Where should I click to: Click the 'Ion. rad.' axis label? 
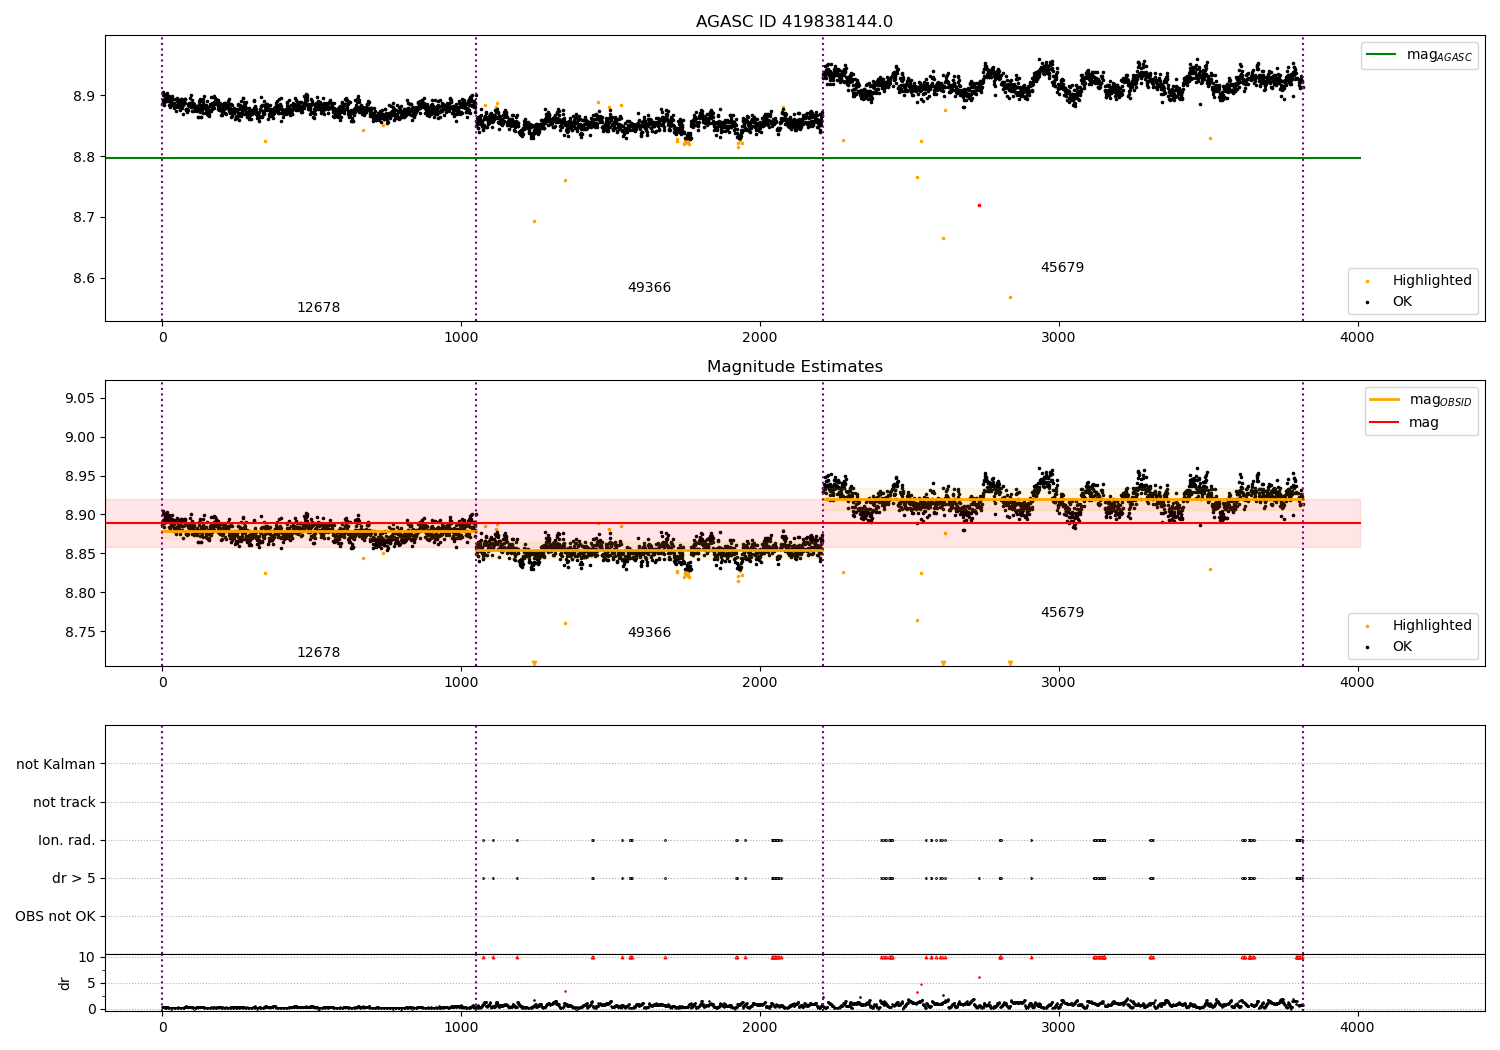pos(67,841)
